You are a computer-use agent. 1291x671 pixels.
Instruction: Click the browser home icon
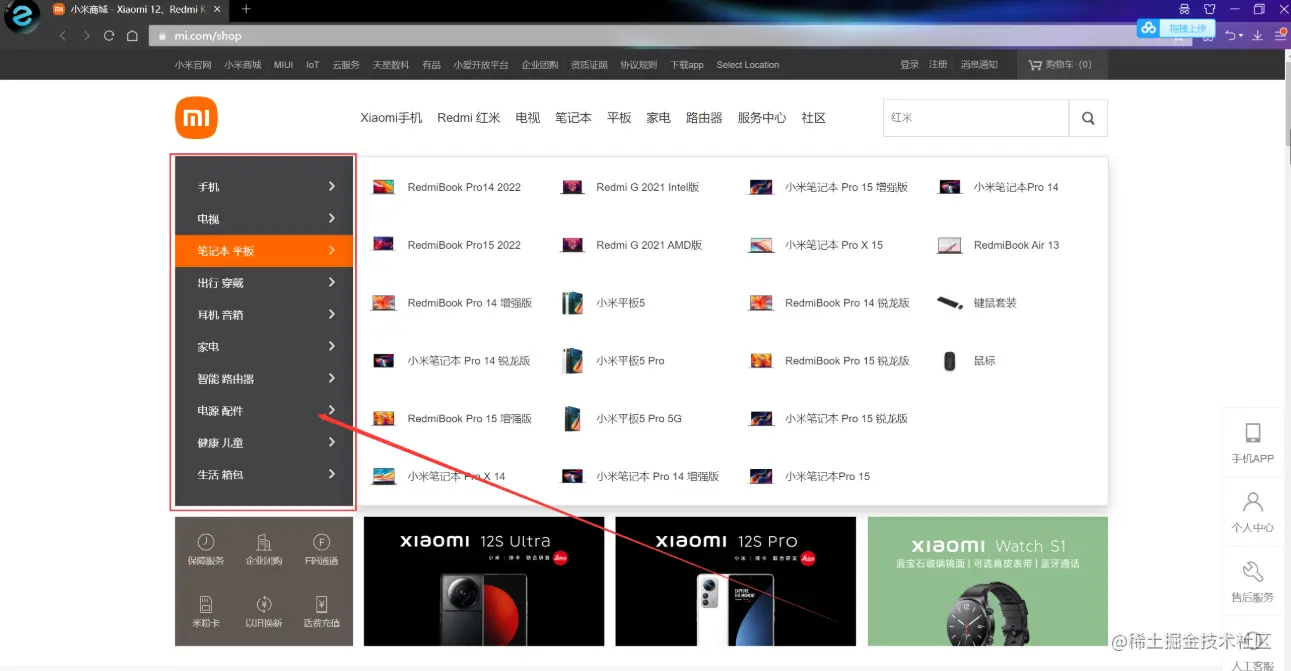coord(132,36)
